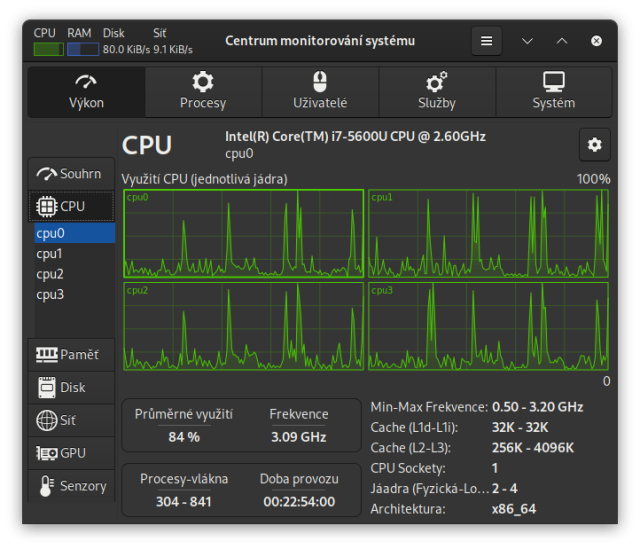Screen dimensions: 640x549
Task: Switch to the Uživatelé tab
Action: point(320,92)
